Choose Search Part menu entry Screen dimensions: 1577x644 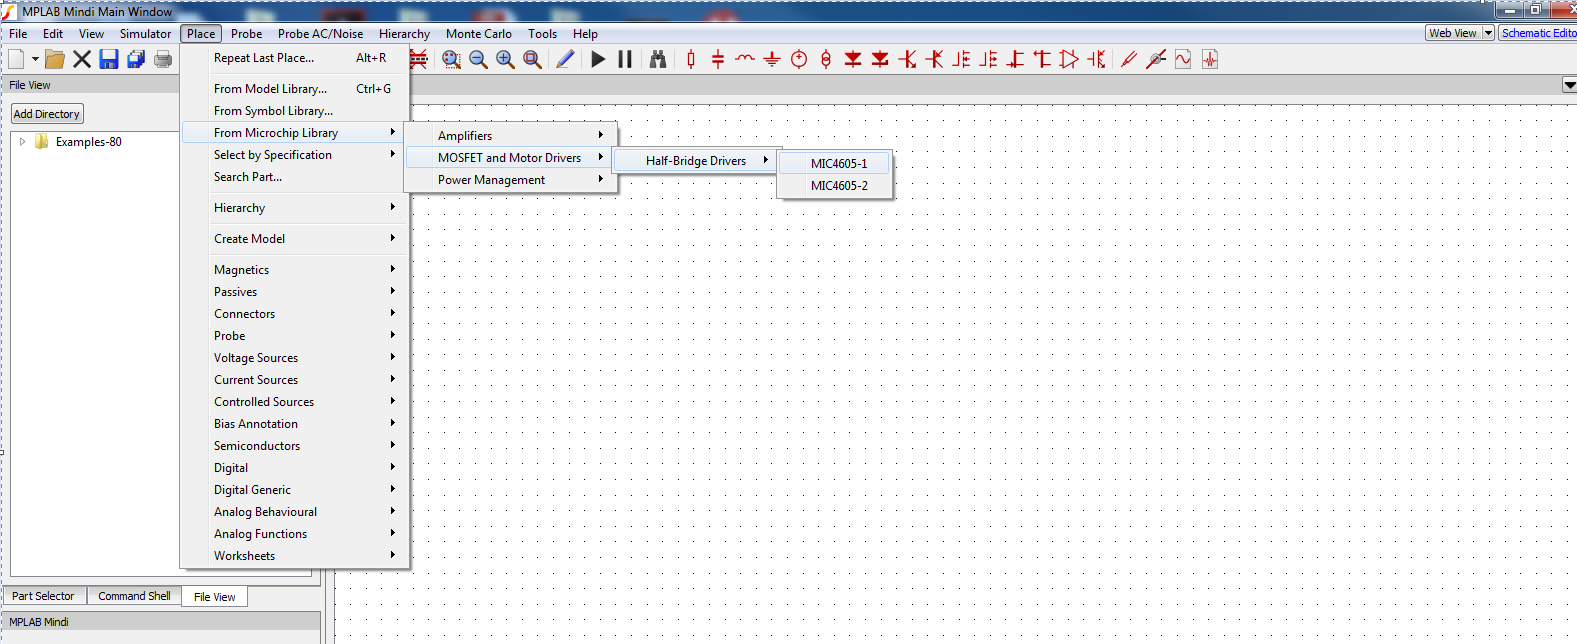pyautogui.click(x=295, y=177)
